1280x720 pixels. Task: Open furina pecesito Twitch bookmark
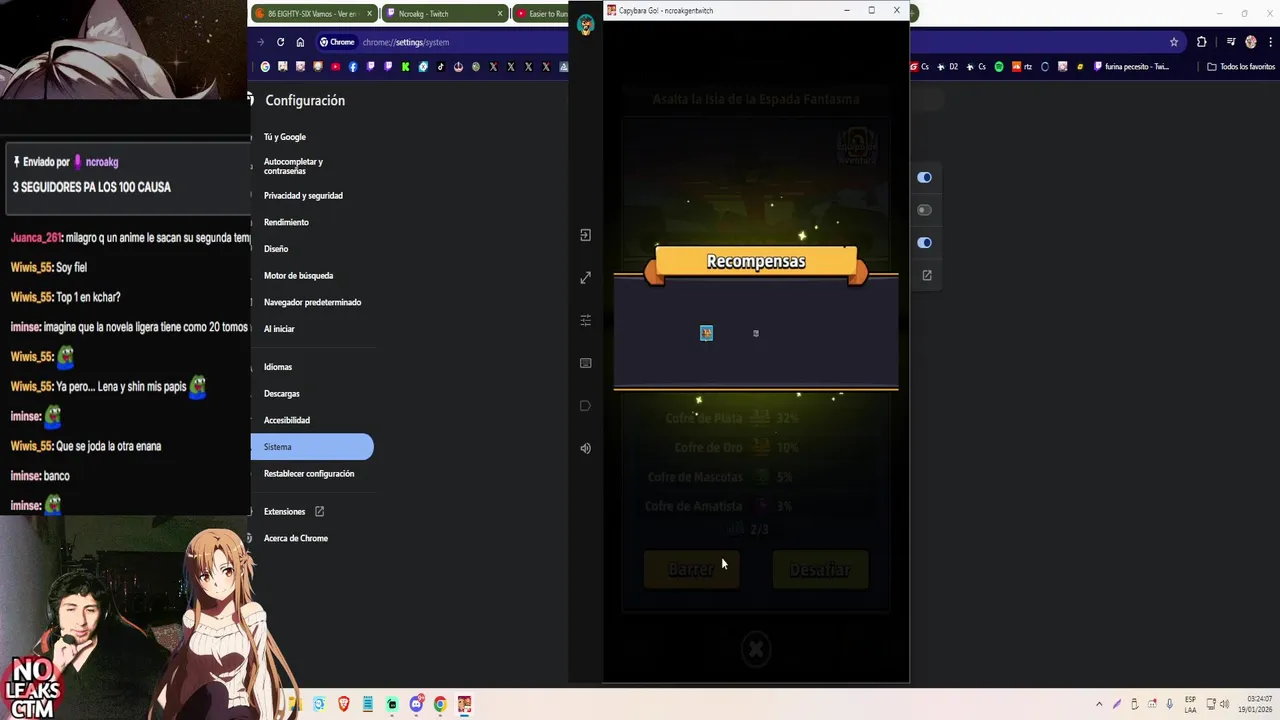point(1132,67)
